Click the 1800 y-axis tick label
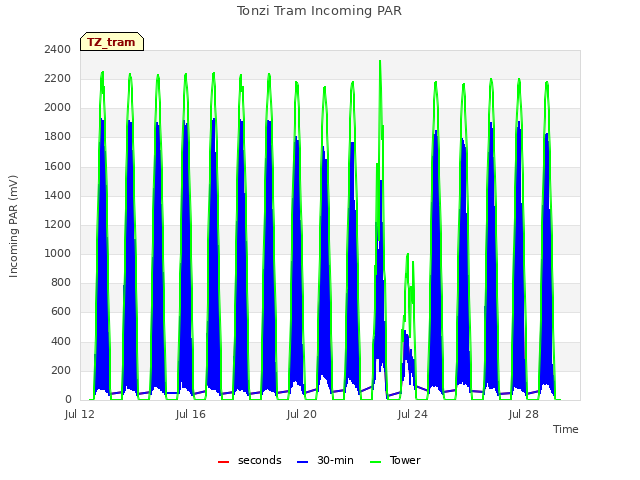The height and width of the screenshot is (480, 640). [x=58, y=137]
